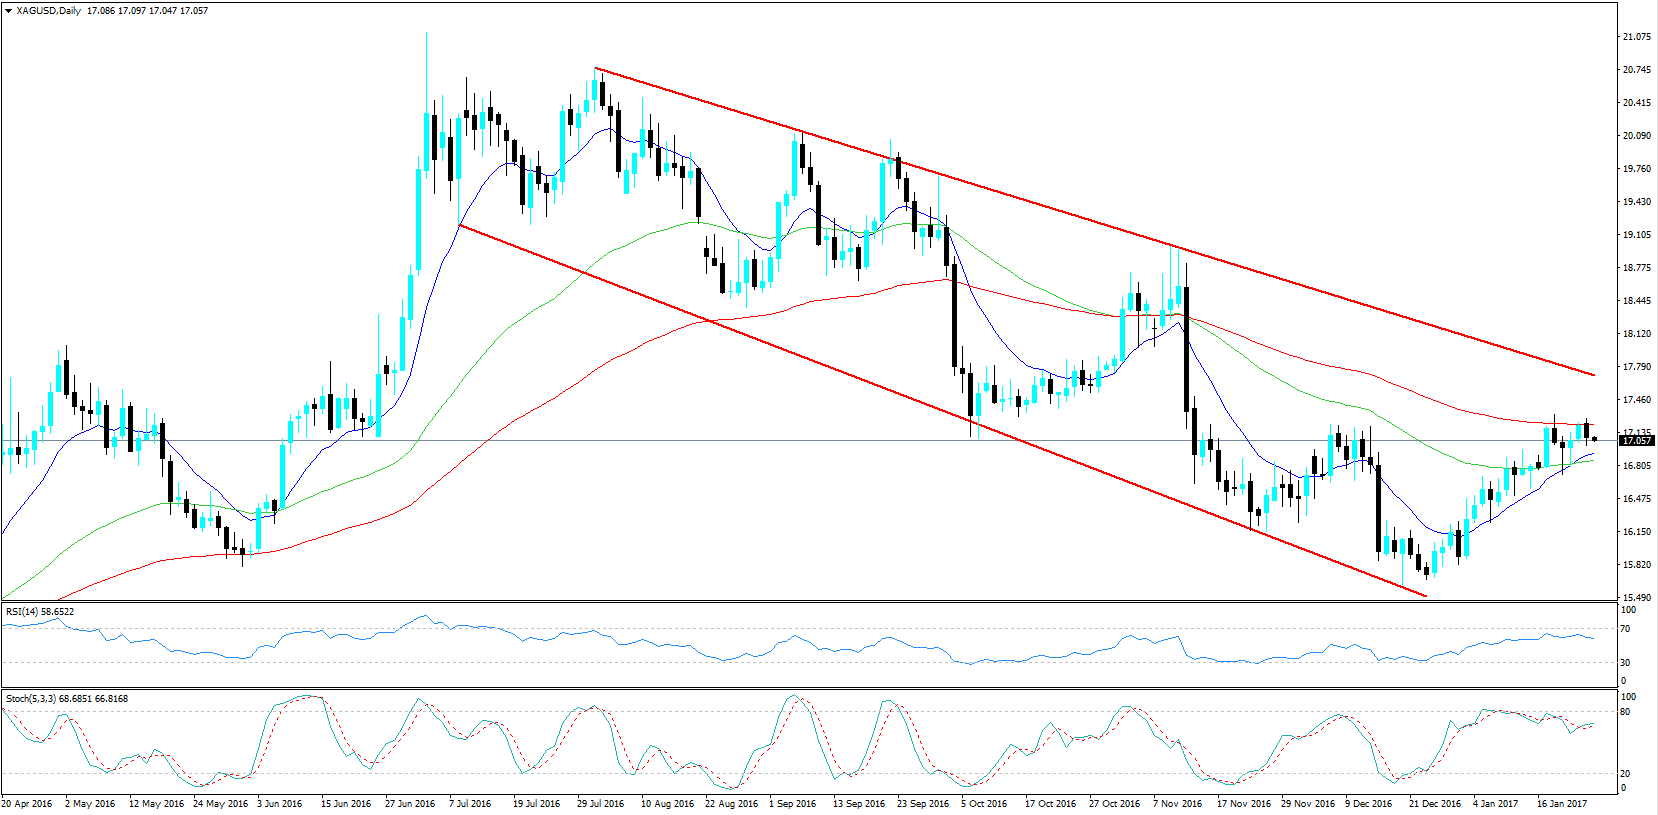Viewport: 1658px width, 815px height.
Task: Select the 7 Jul 2016 date label
Action: click(470, 803)
